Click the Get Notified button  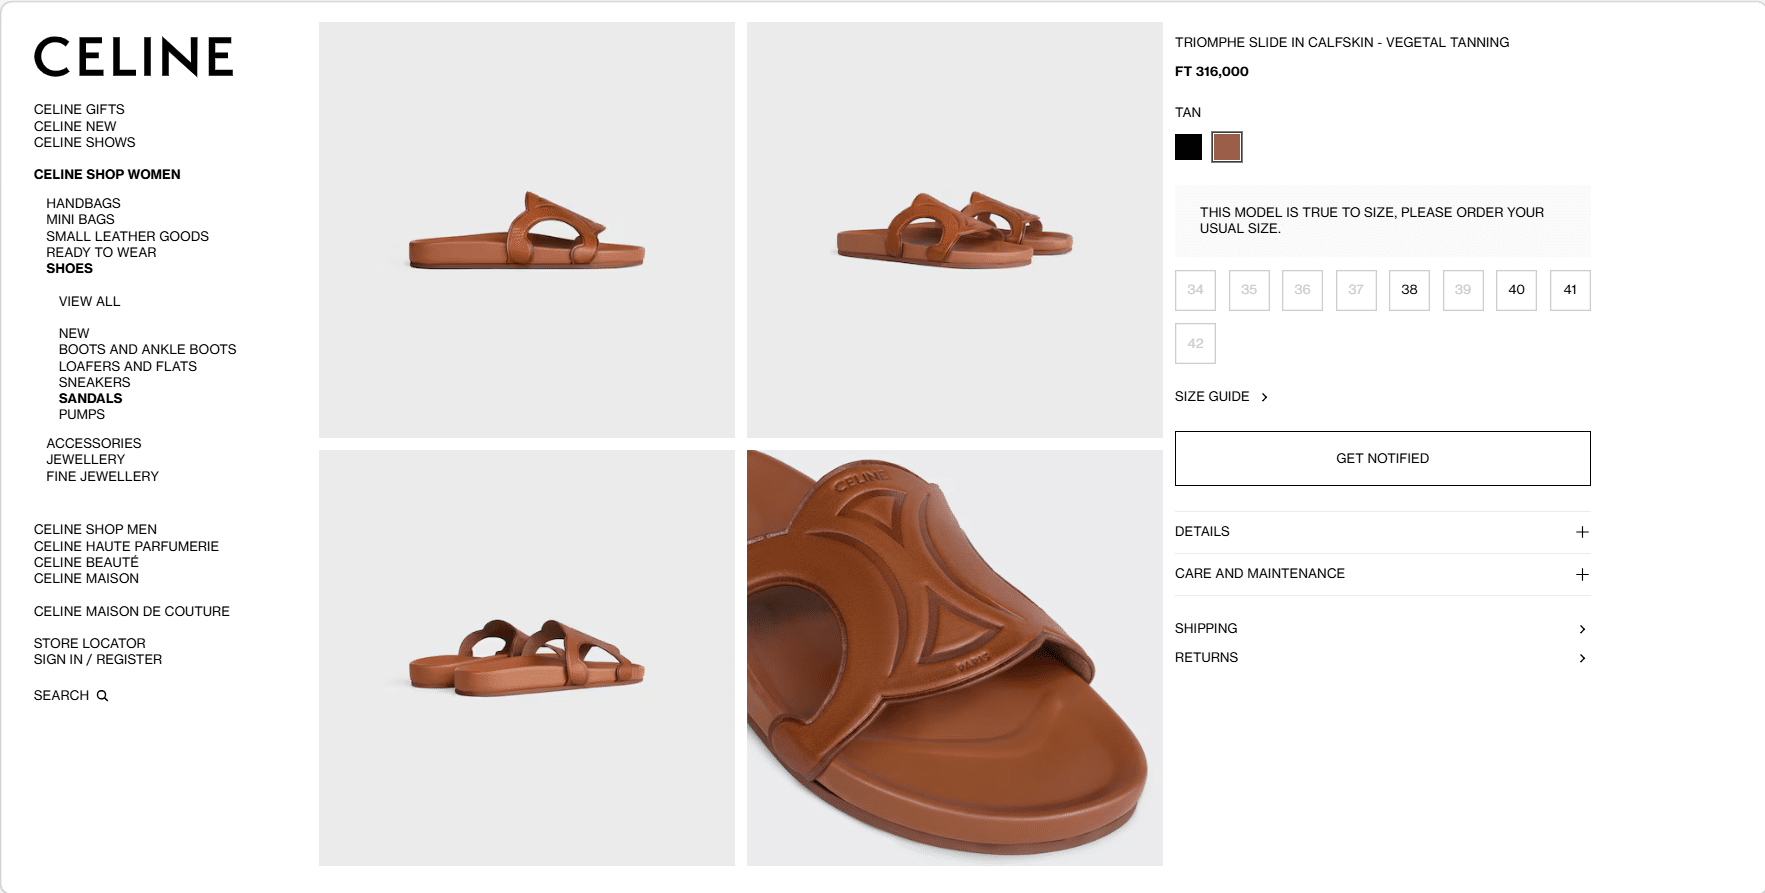click(x=1382, y=458)
